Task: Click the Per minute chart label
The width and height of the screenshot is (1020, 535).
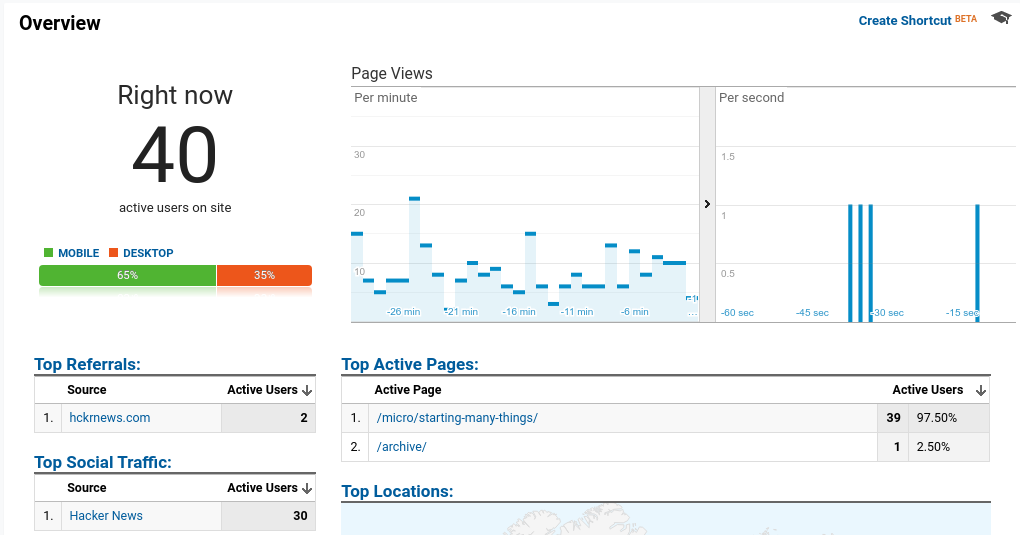Action: tap(386, 98)
